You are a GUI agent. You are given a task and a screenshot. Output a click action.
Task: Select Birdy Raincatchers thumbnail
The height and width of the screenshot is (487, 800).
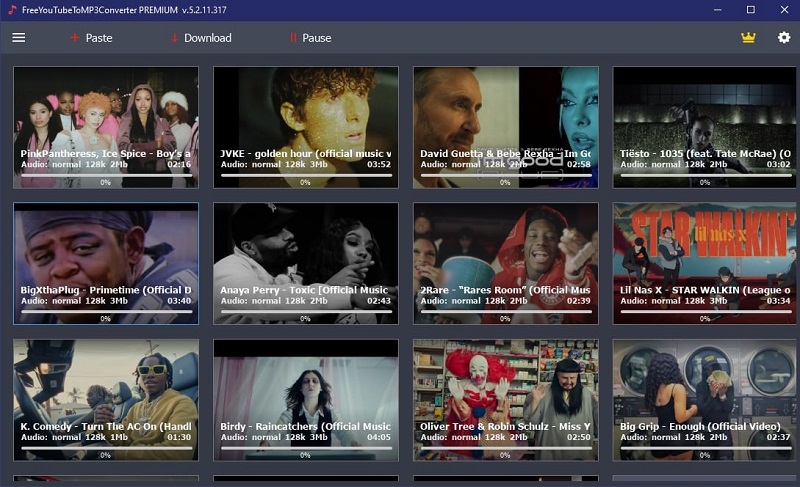click(306, 400)
